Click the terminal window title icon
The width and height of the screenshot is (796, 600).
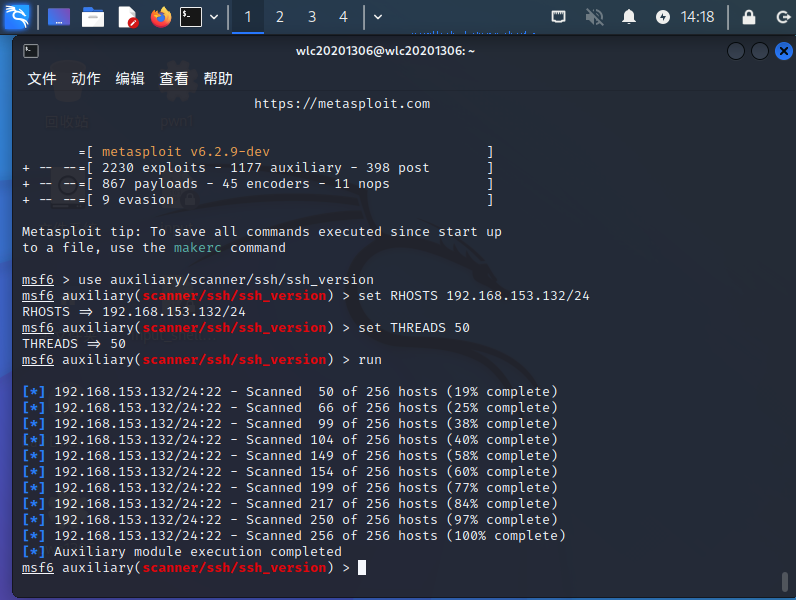coord(31,51)
